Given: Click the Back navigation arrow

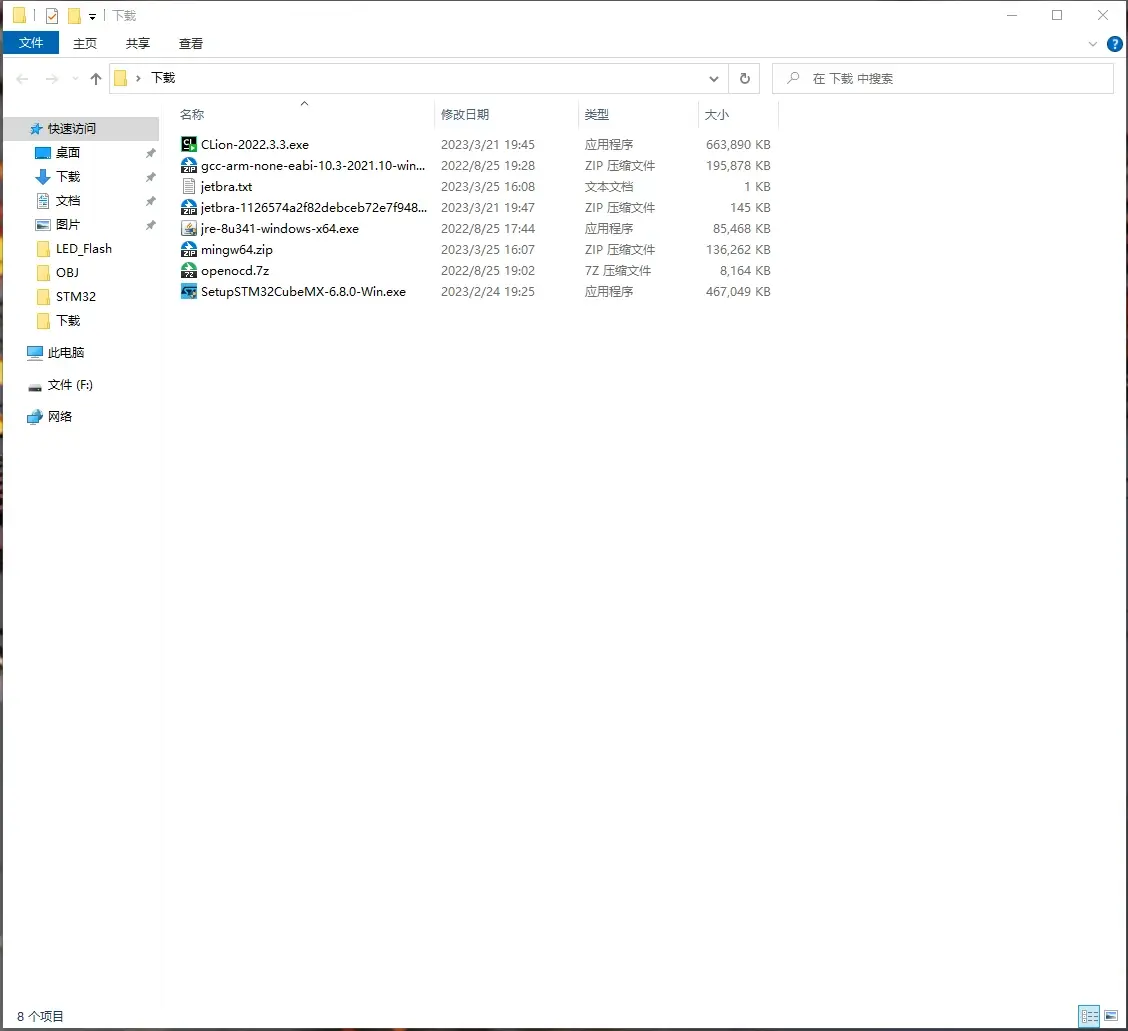Looking at the screenshot, I should pyautogui.click(x=22, y=78).
